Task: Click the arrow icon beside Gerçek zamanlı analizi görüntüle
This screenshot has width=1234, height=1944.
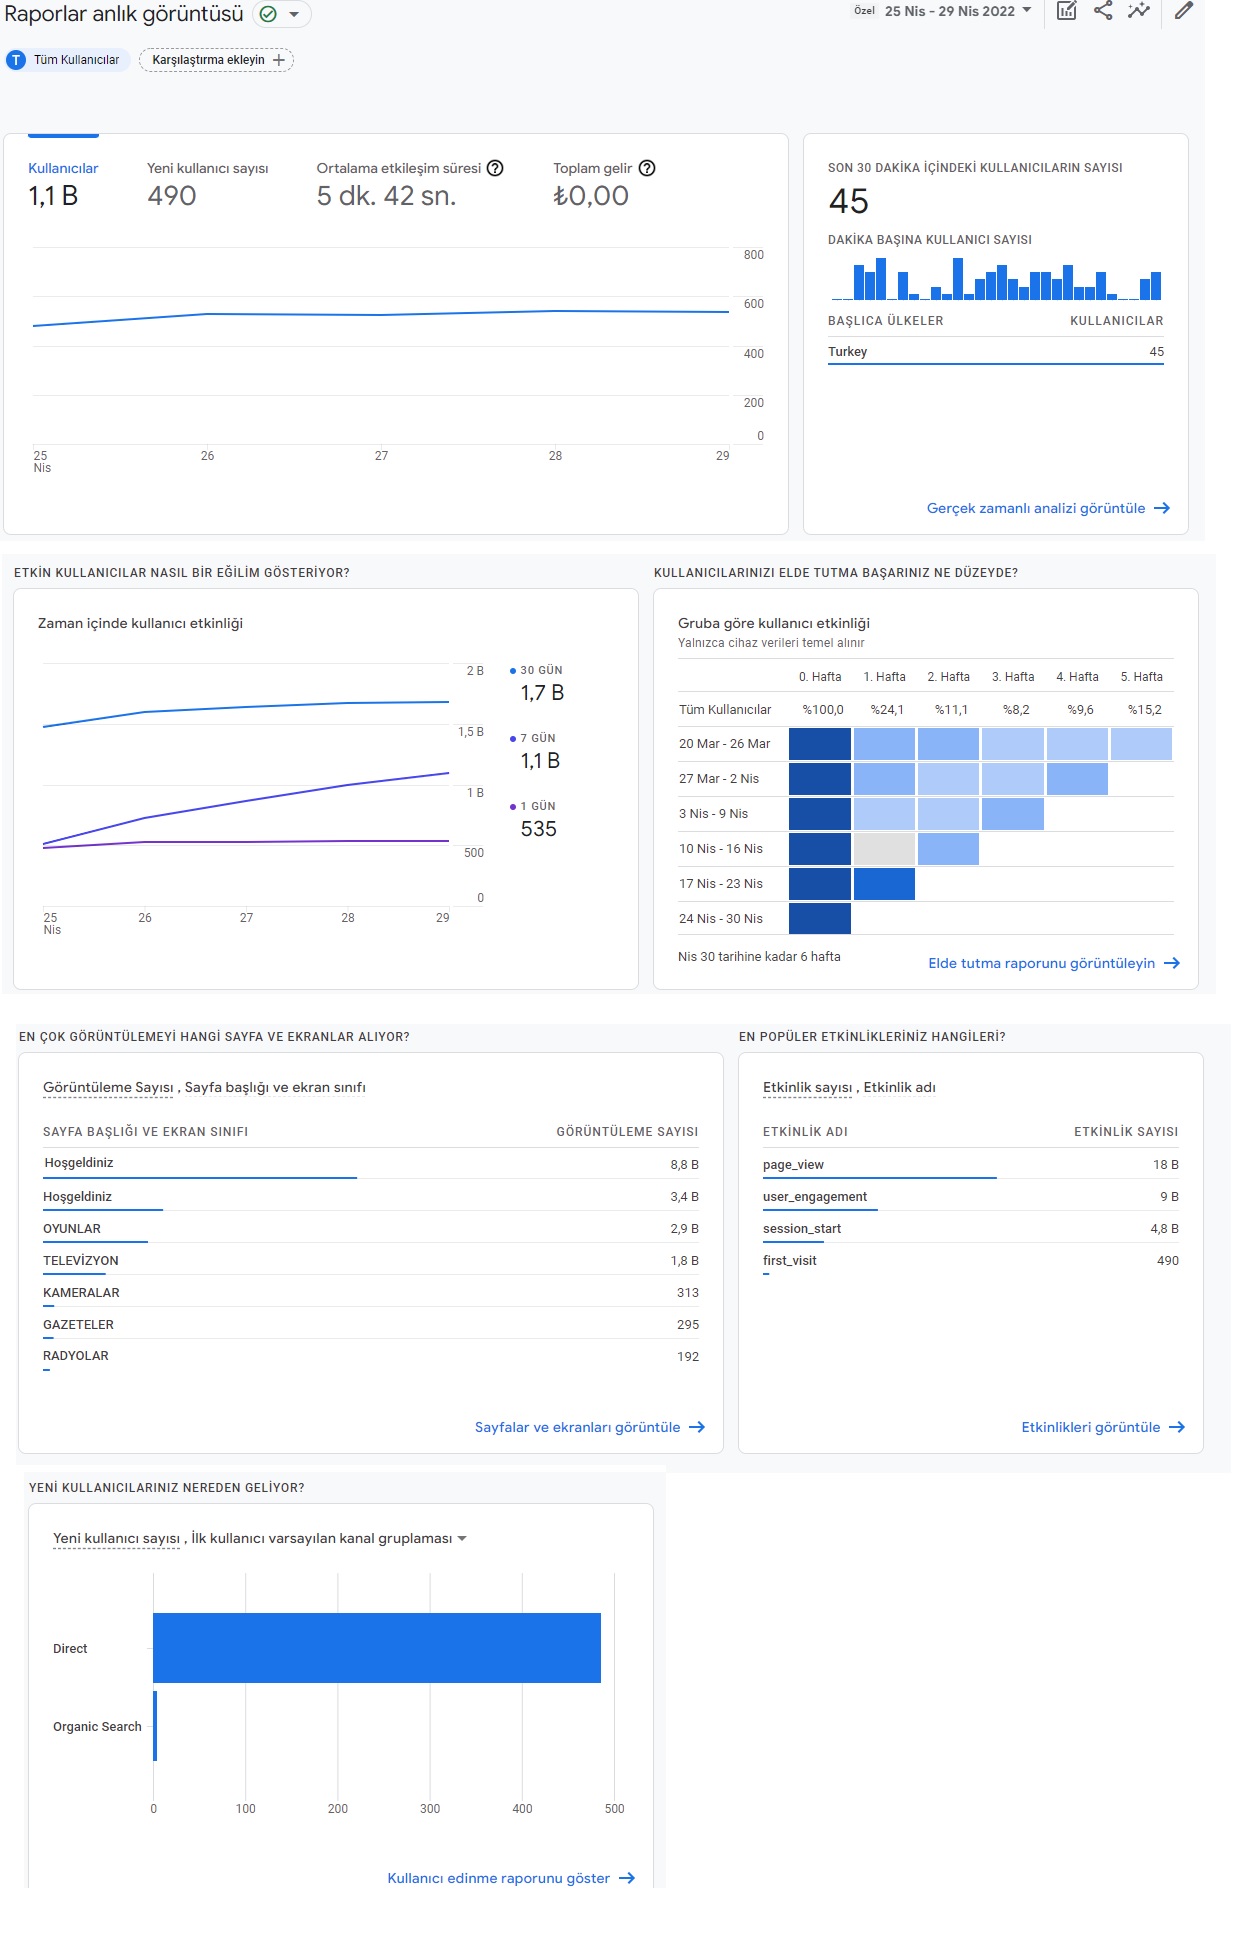Action: tap(1162, 508)
